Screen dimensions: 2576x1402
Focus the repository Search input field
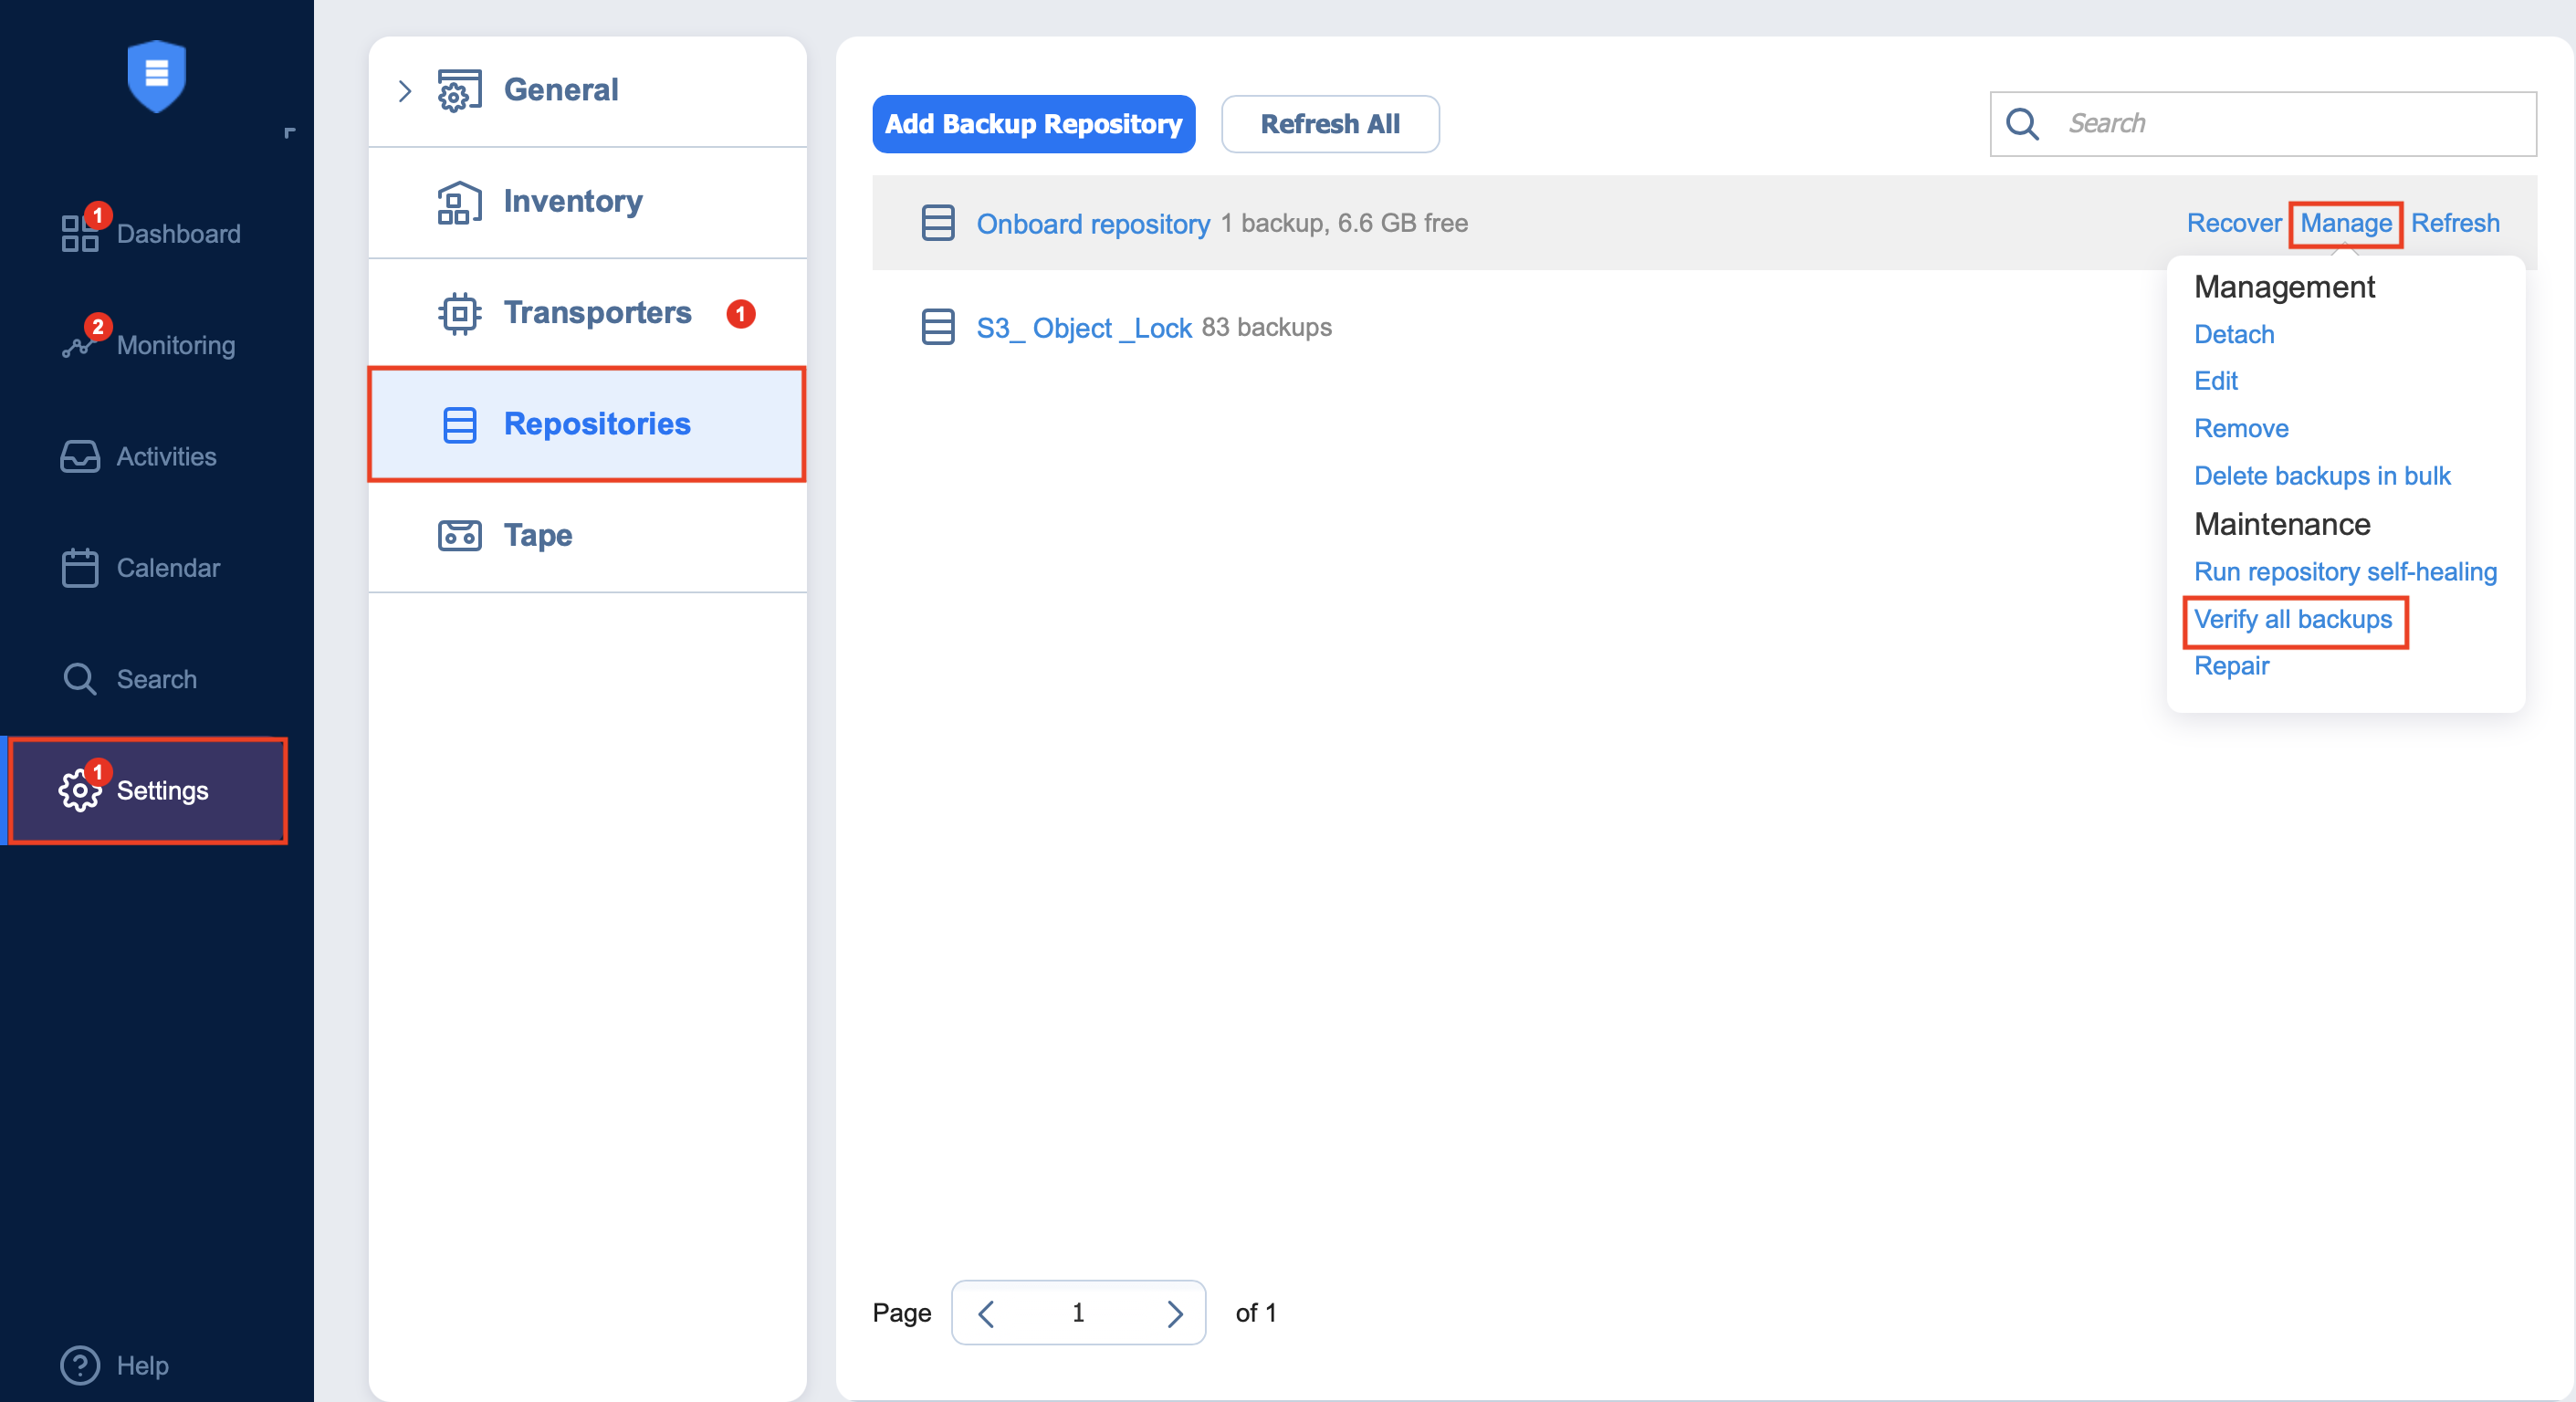tap(2263, 124)
